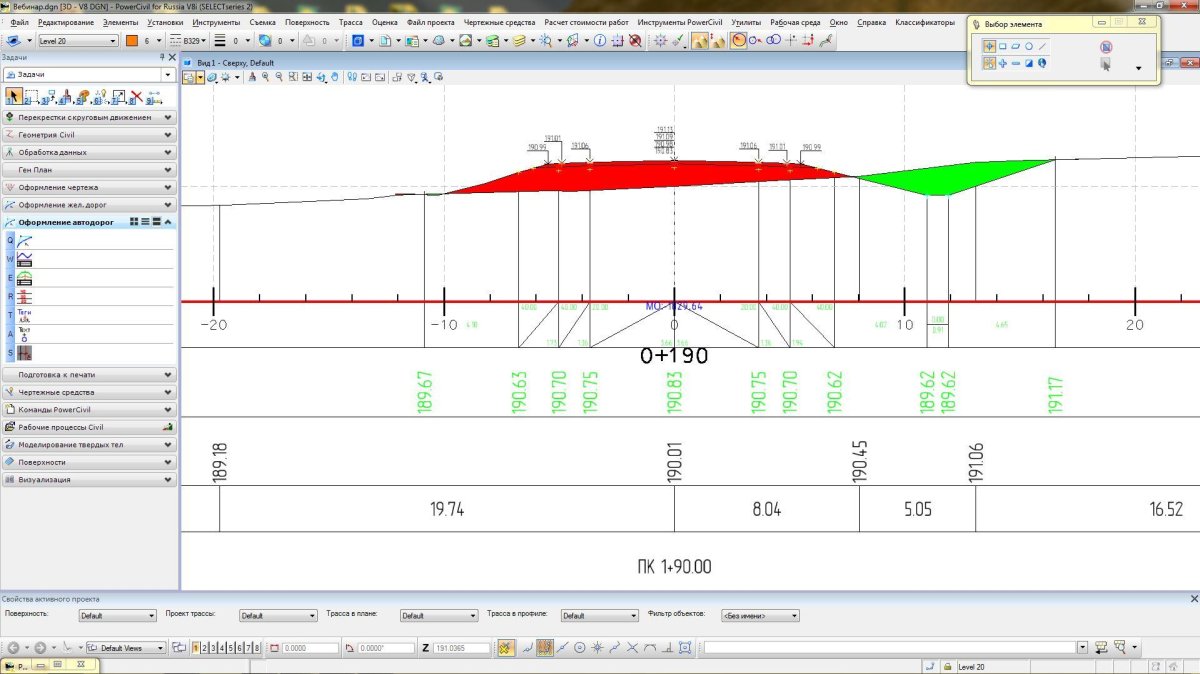Select the line selection mode icon
Screen dimensions: 1200x674
(x=1043, y=46)
